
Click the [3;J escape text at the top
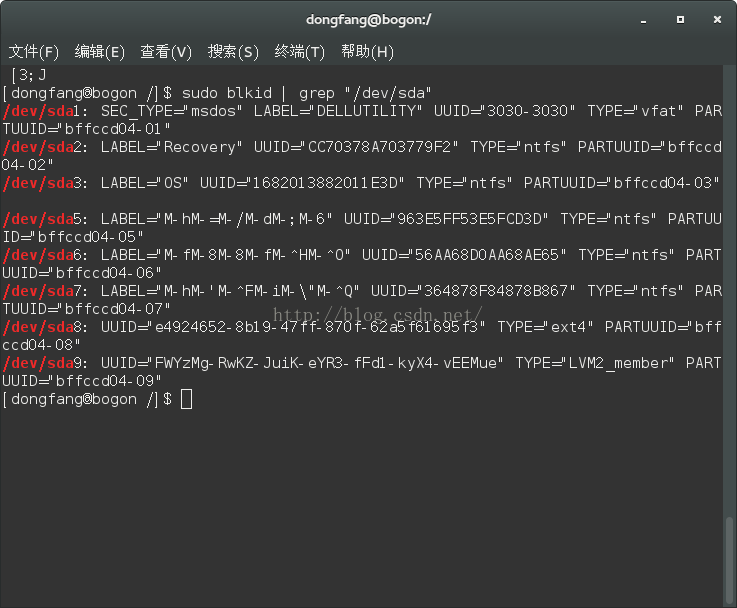(x=29, y=75)
